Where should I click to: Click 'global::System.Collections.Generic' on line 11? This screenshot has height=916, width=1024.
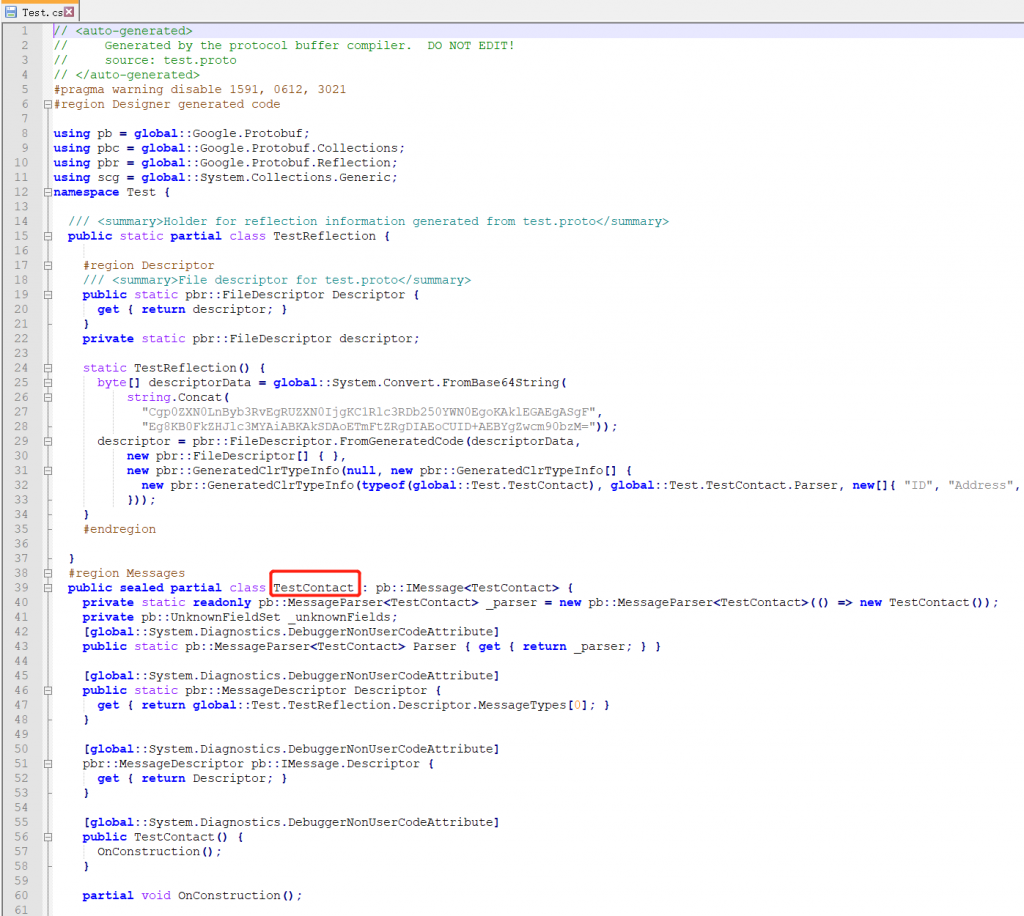(x=266, y=178)
